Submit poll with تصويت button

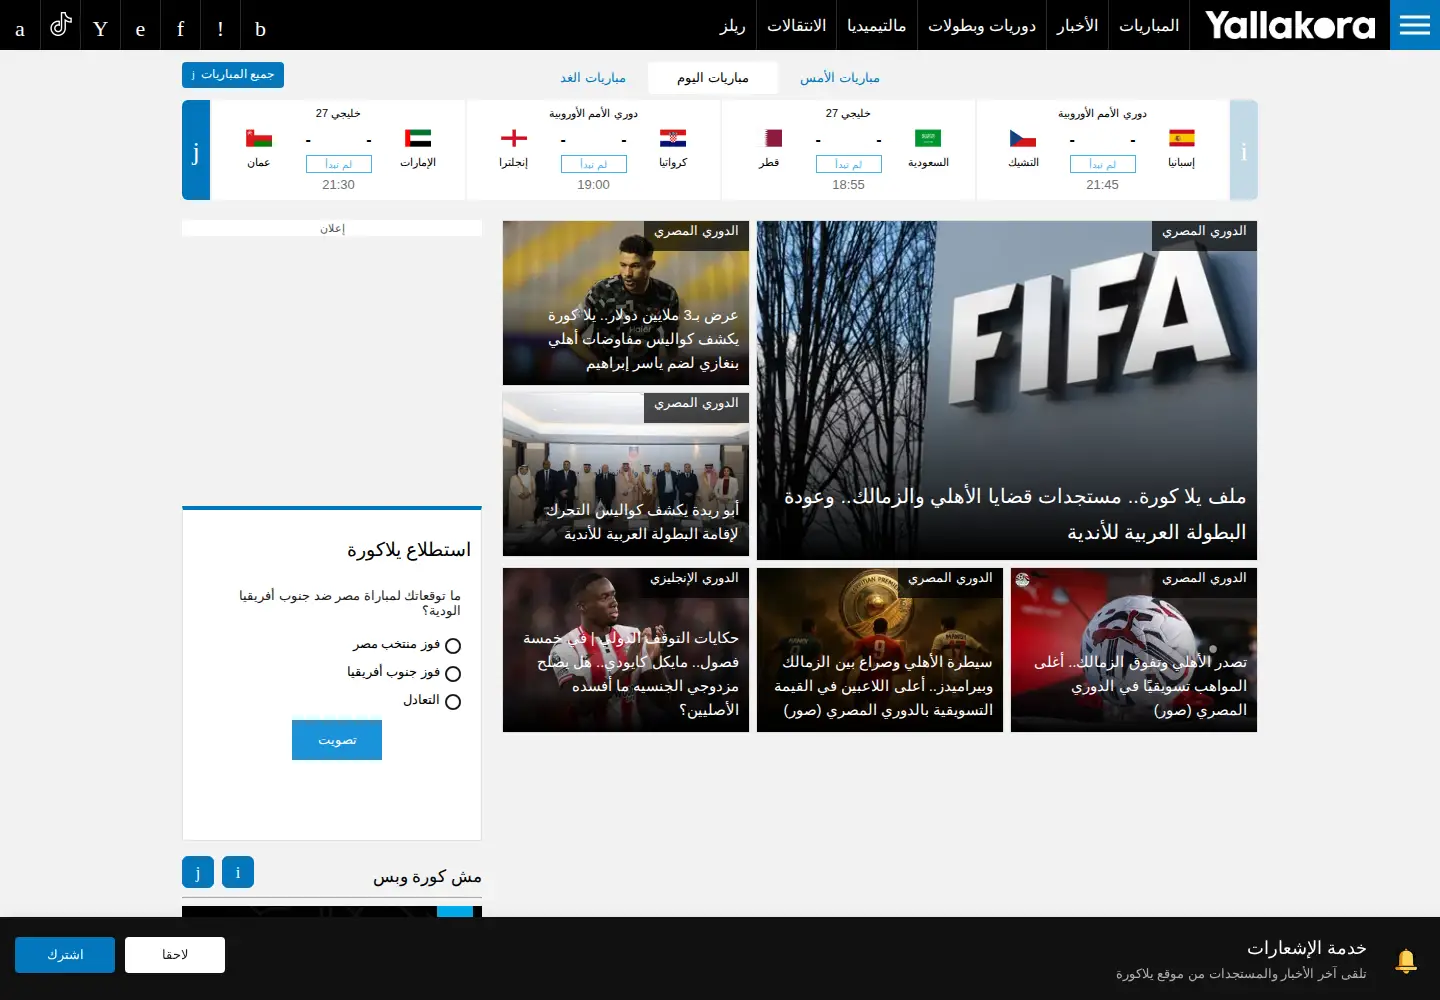337,740
